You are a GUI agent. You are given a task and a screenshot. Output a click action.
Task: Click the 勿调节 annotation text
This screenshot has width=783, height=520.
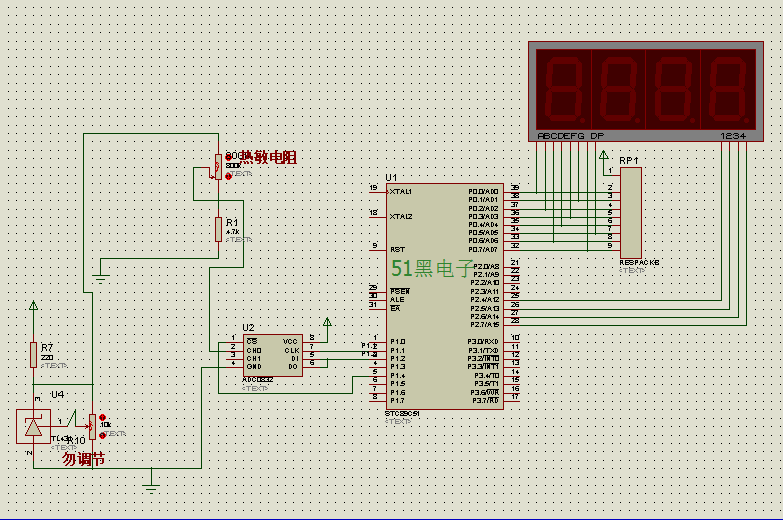point(83,459)
